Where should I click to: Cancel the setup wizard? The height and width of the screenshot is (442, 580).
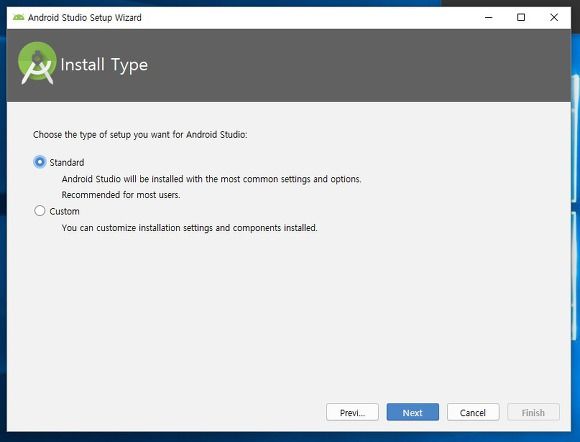473,412
